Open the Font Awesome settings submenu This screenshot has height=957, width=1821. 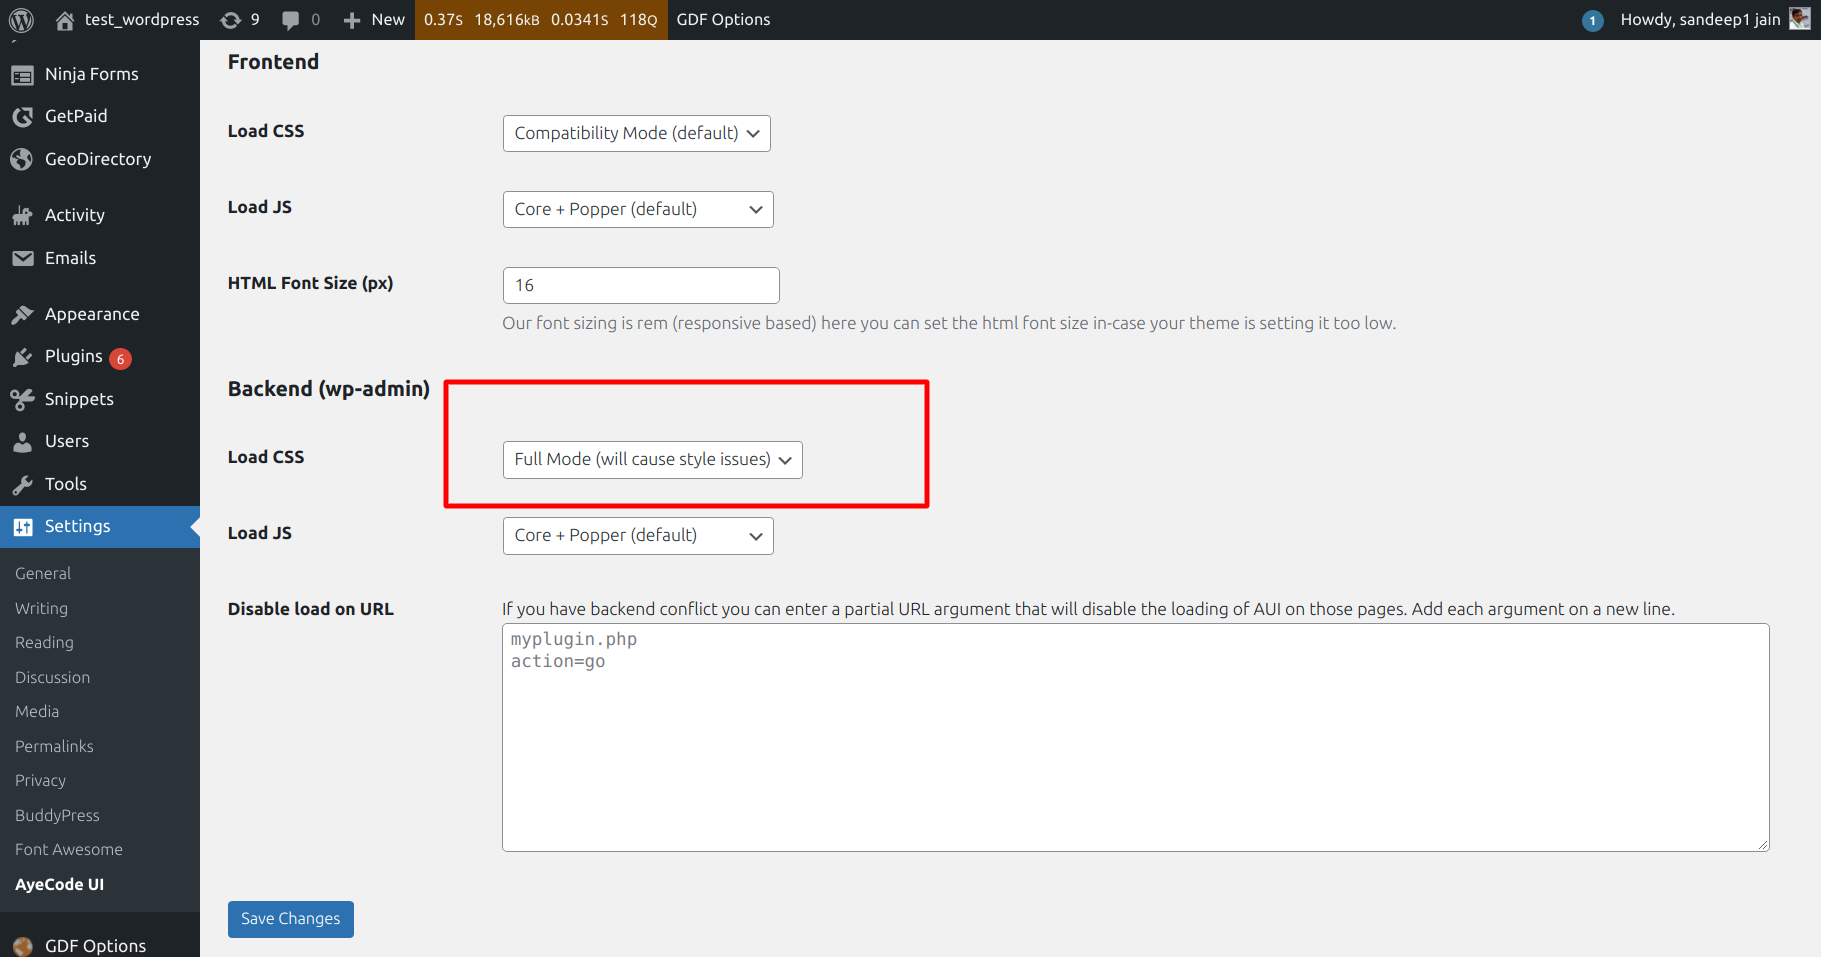pos(69,849)
